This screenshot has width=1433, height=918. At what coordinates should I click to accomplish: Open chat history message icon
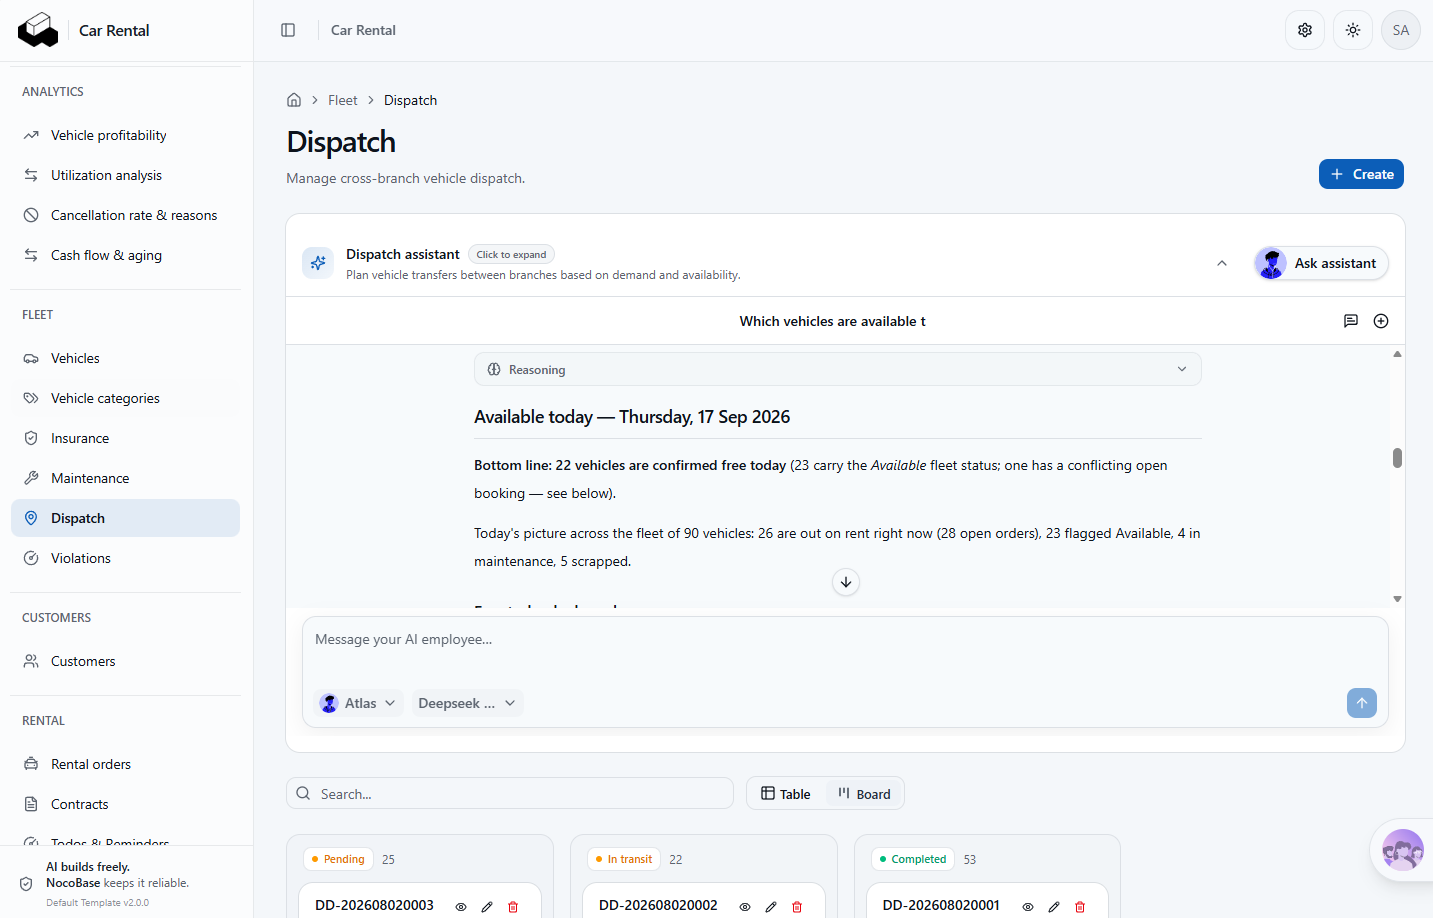(x=1351, y=321)
